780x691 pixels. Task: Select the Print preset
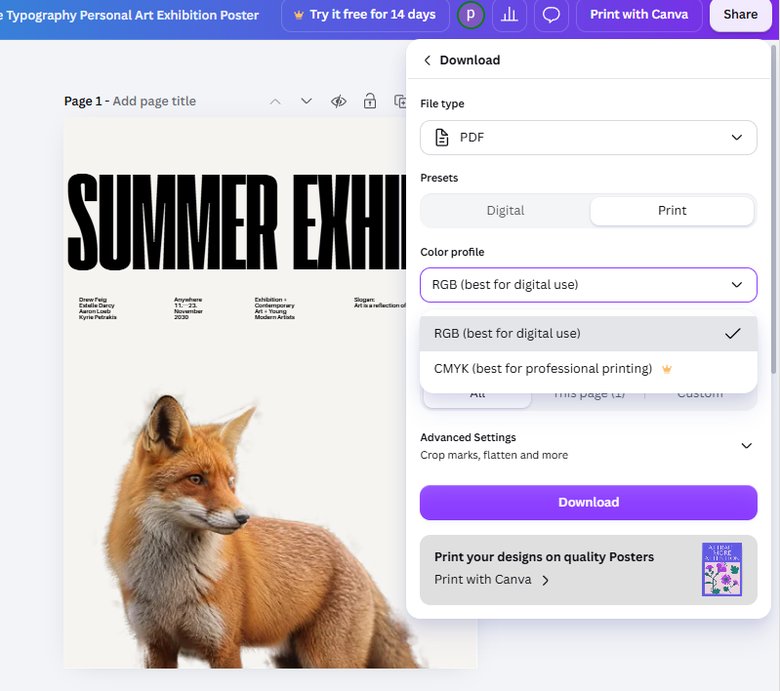click(x=672, y=210)
